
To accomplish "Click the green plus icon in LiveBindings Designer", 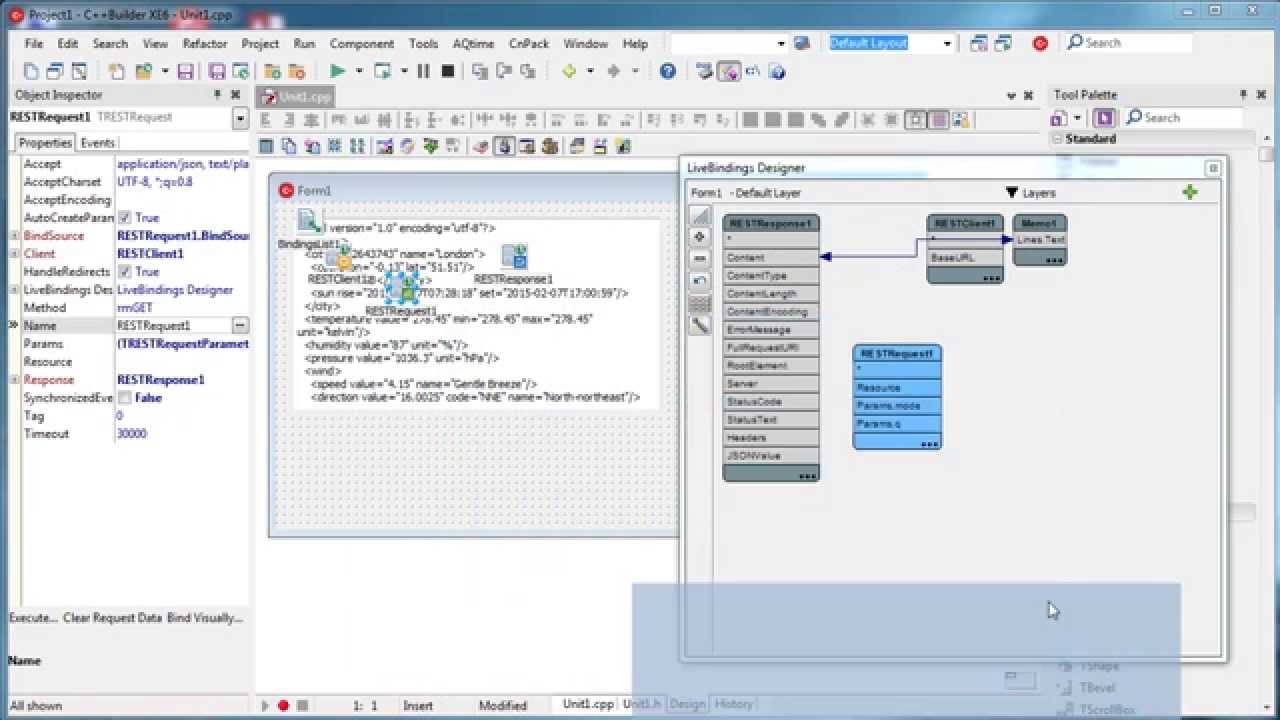I will (1190, 192).
